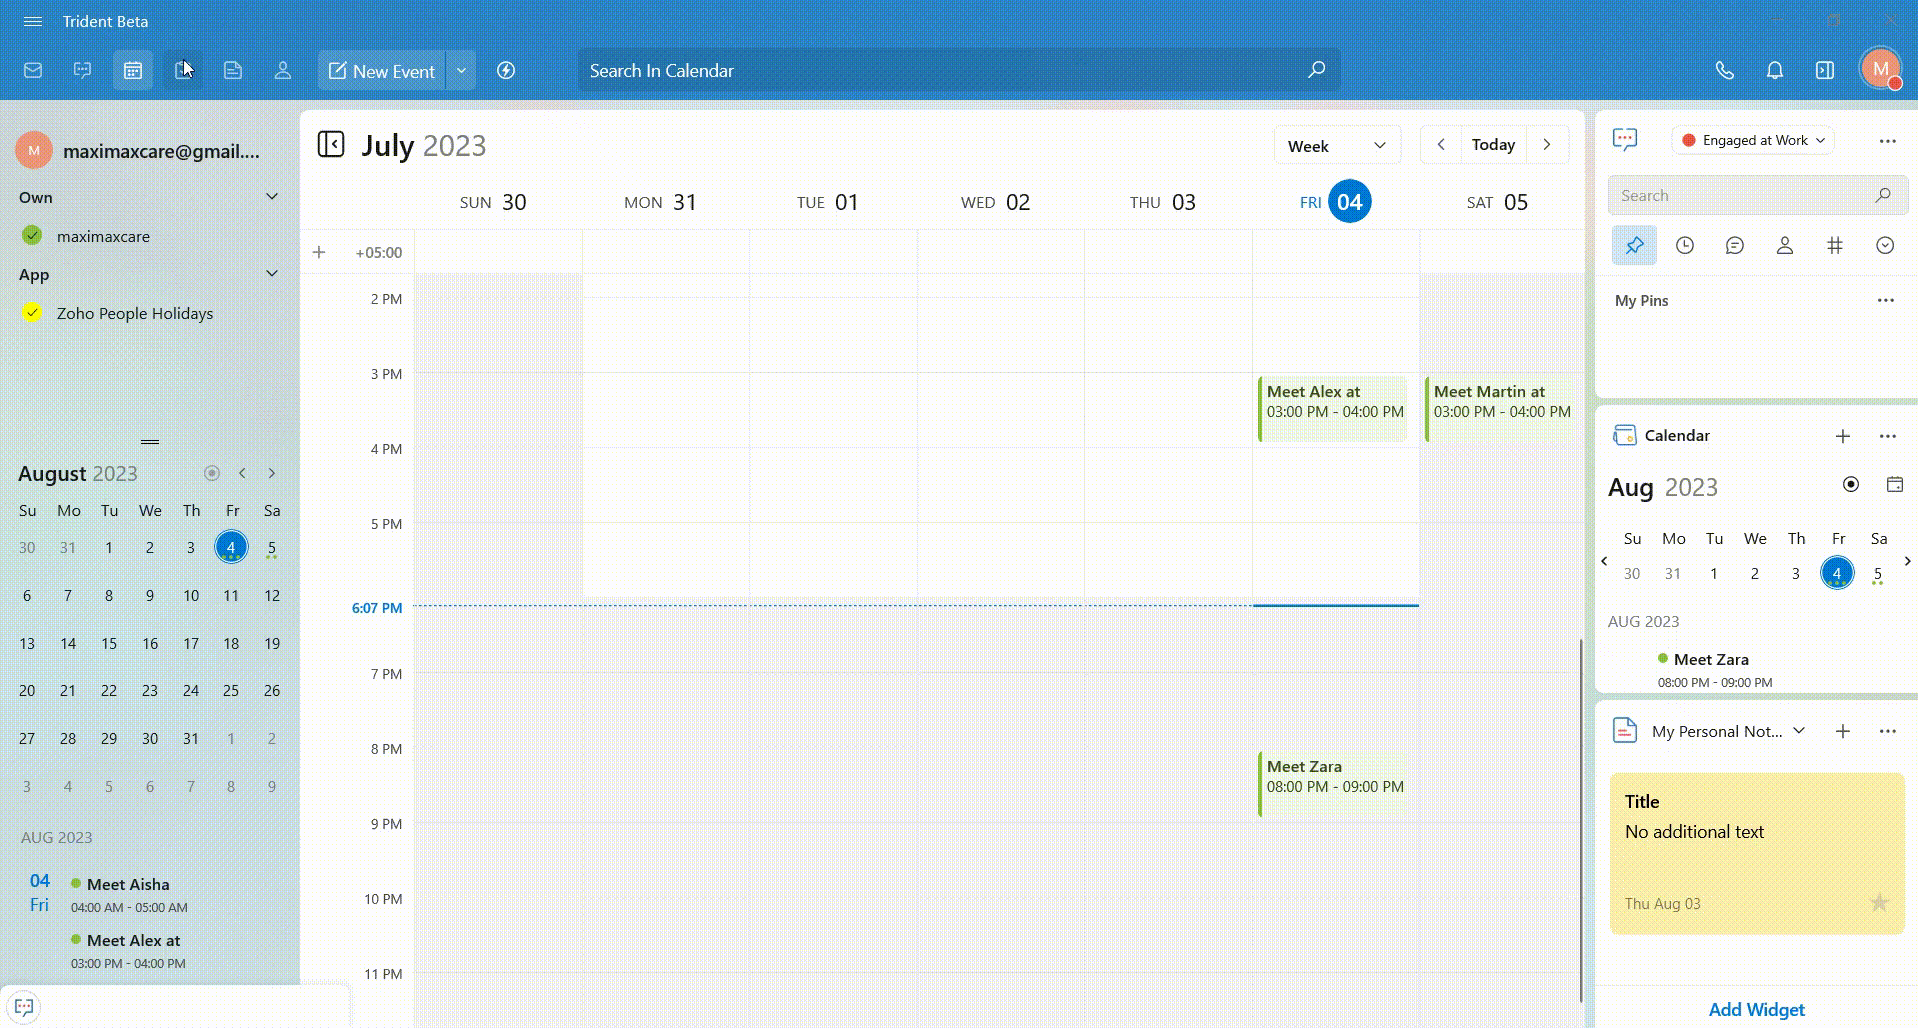Open the hamburger menu
The height and width of the screenshot is (1028, 1918).
click(32, 21)
